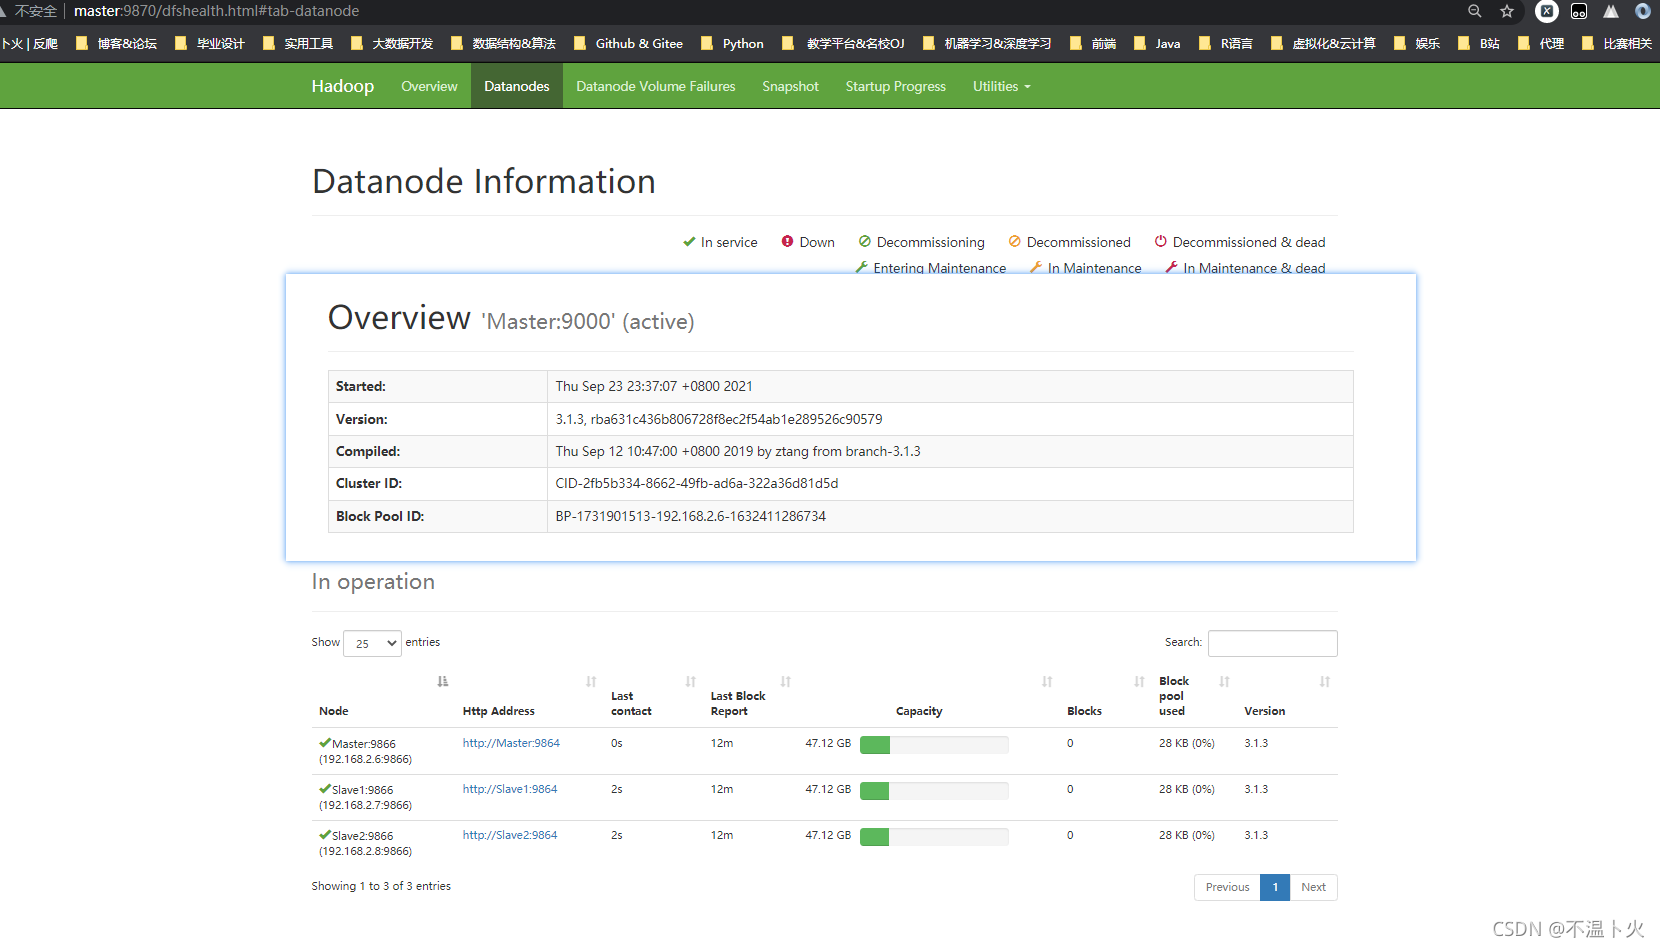The image size is (1660, 947).
Task: Bookmark this page with the star icon
Action: tap(1507, 11)
